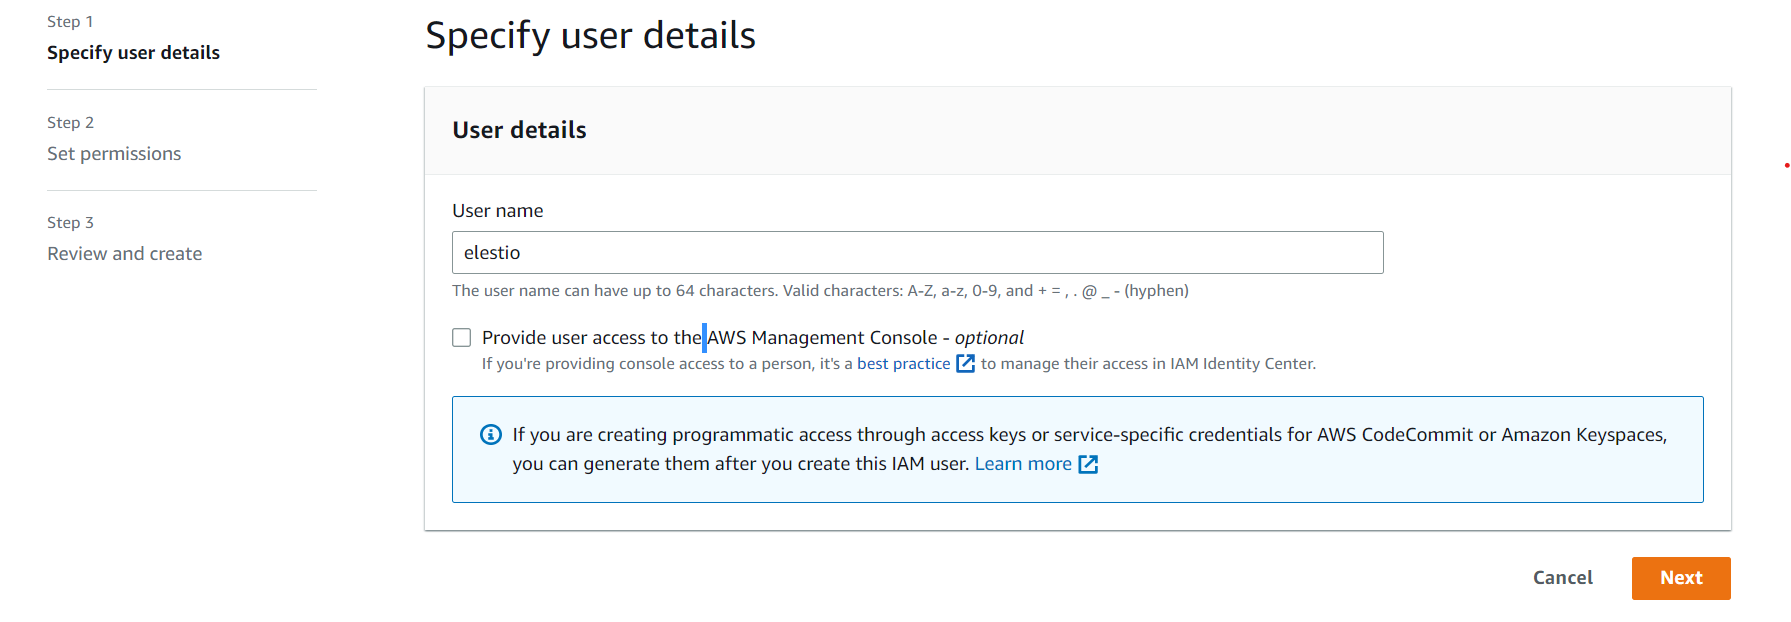
Task: Open the best practice link
Action: pos(903,364)
